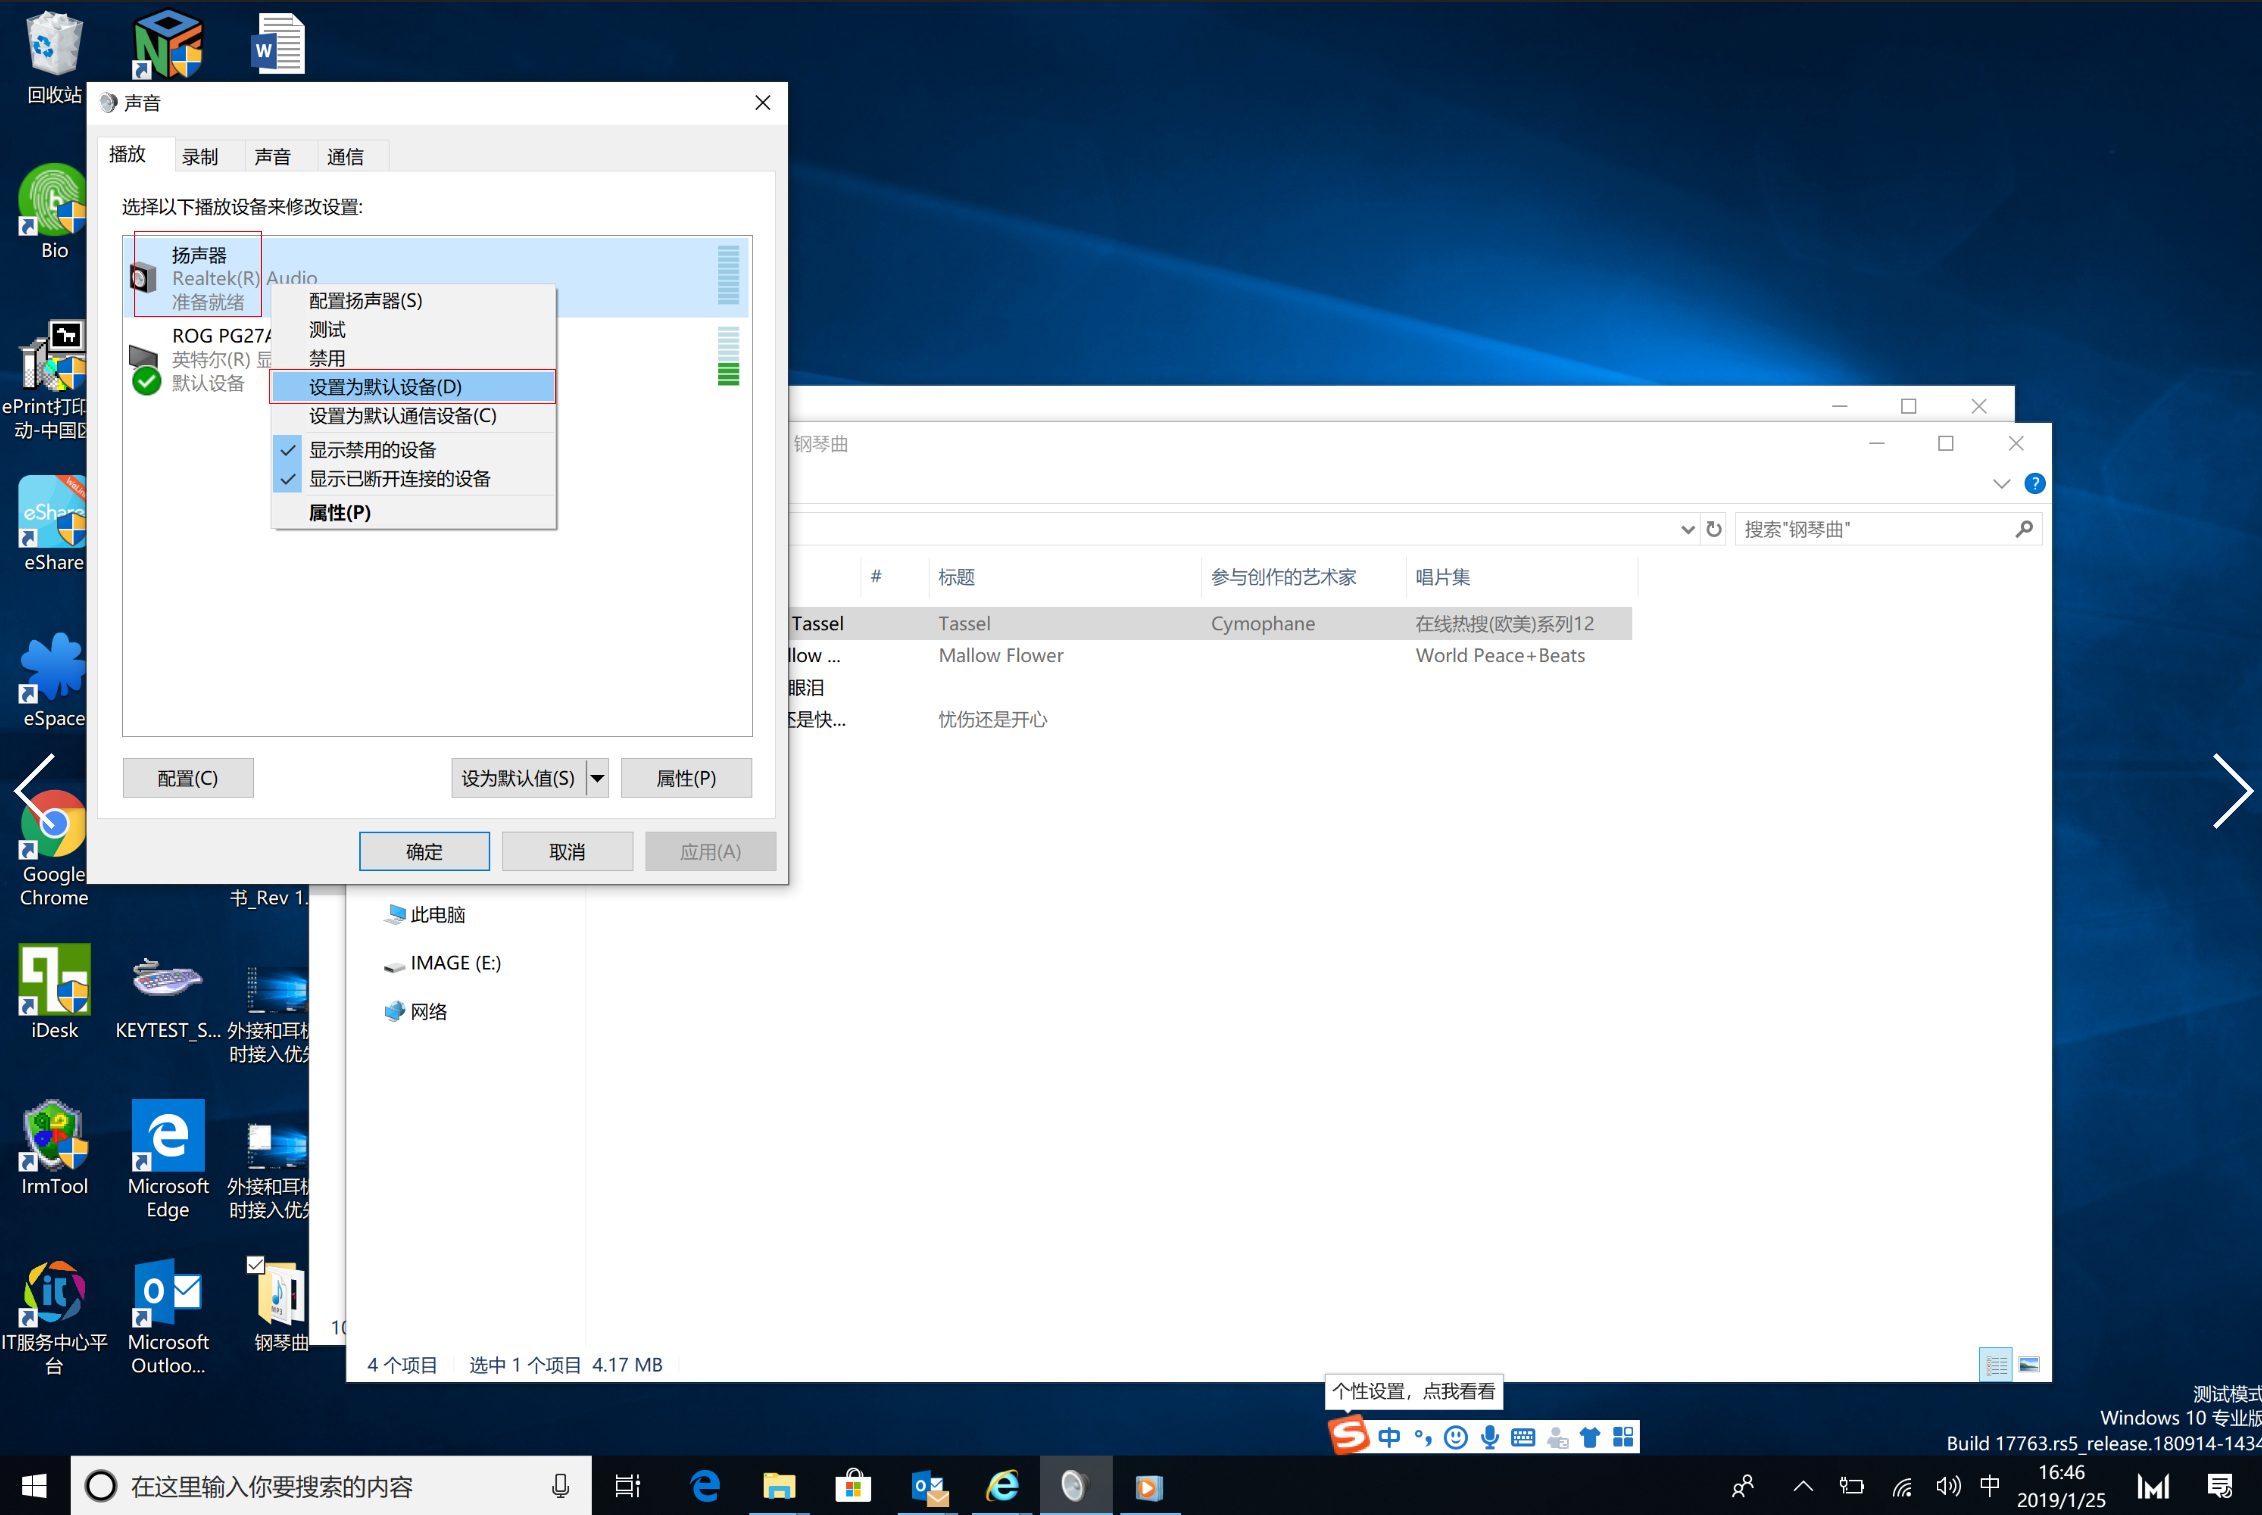Click the 确定 button
The image size is (2262, 1515).
(x=424, y=852)
